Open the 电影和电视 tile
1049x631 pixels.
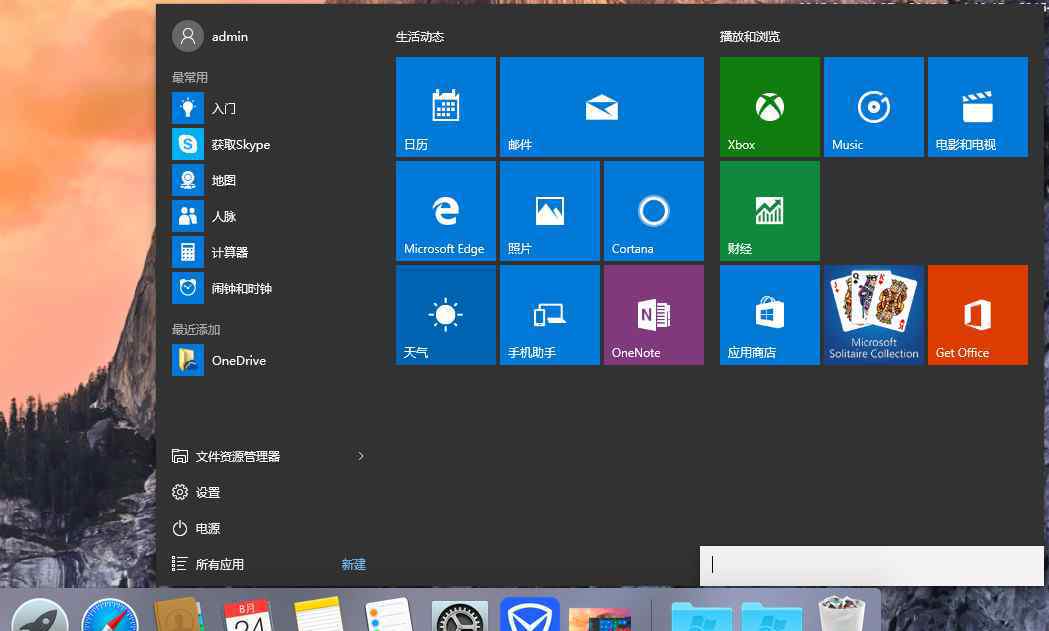coord(977,107)
